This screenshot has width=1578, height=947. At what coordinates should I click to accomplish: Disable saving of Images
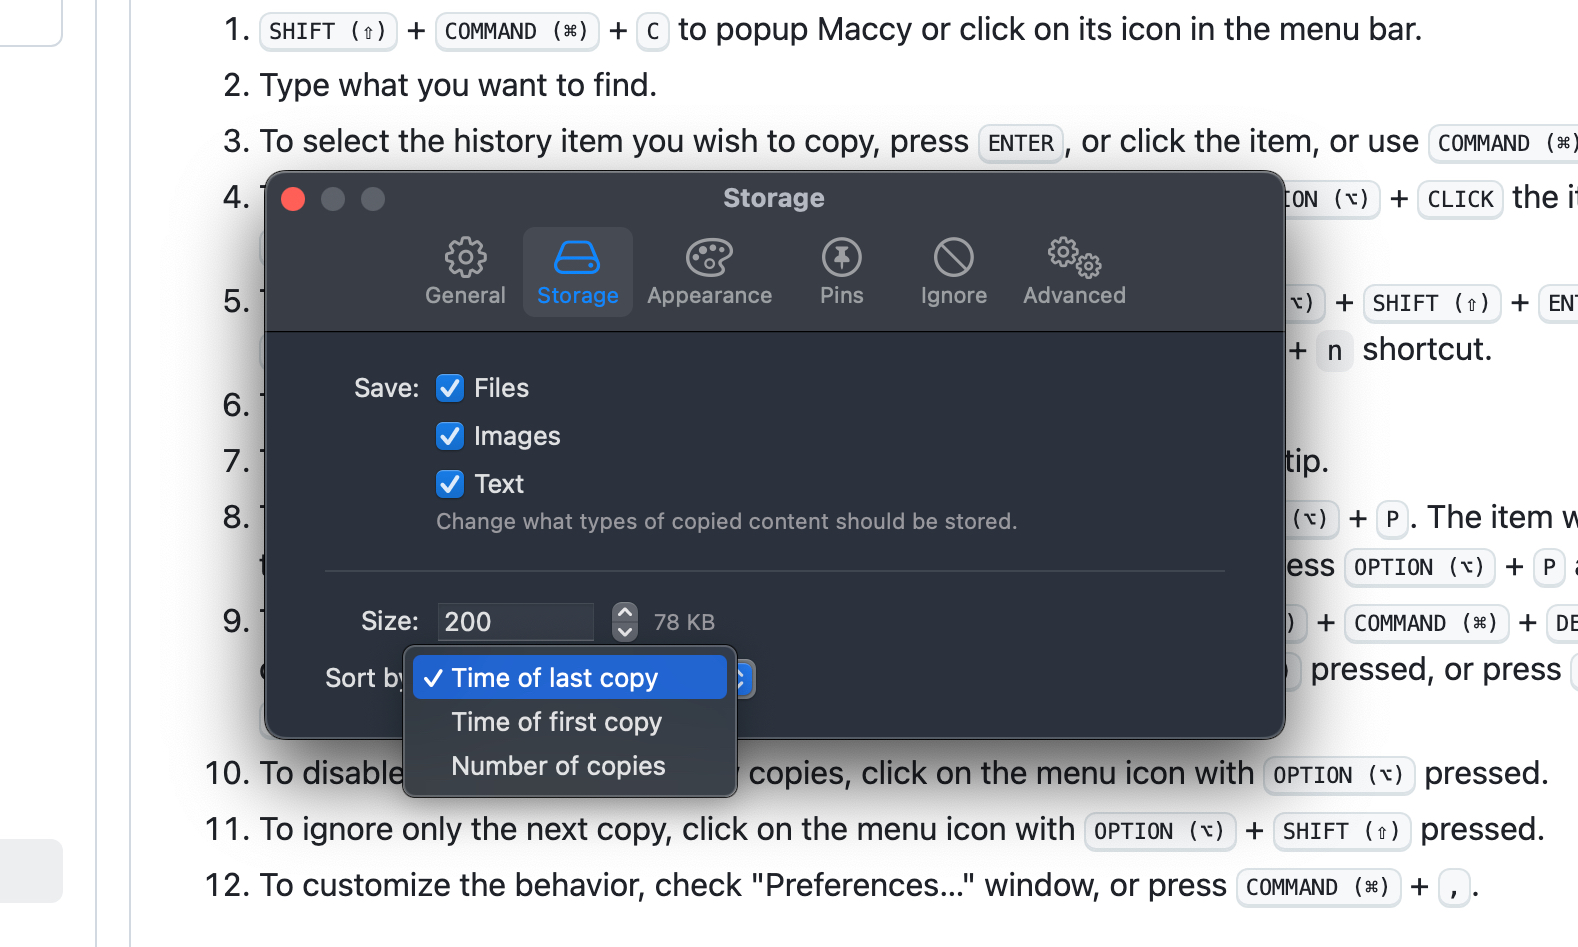(x=450, y=435)
